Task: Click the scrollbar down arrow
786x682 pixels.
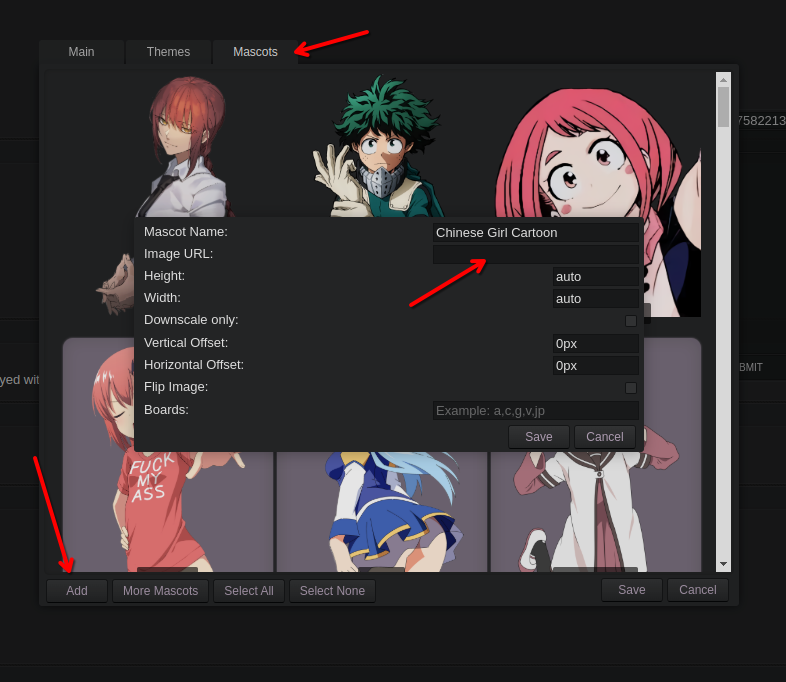Action: [x=723, y=564]
